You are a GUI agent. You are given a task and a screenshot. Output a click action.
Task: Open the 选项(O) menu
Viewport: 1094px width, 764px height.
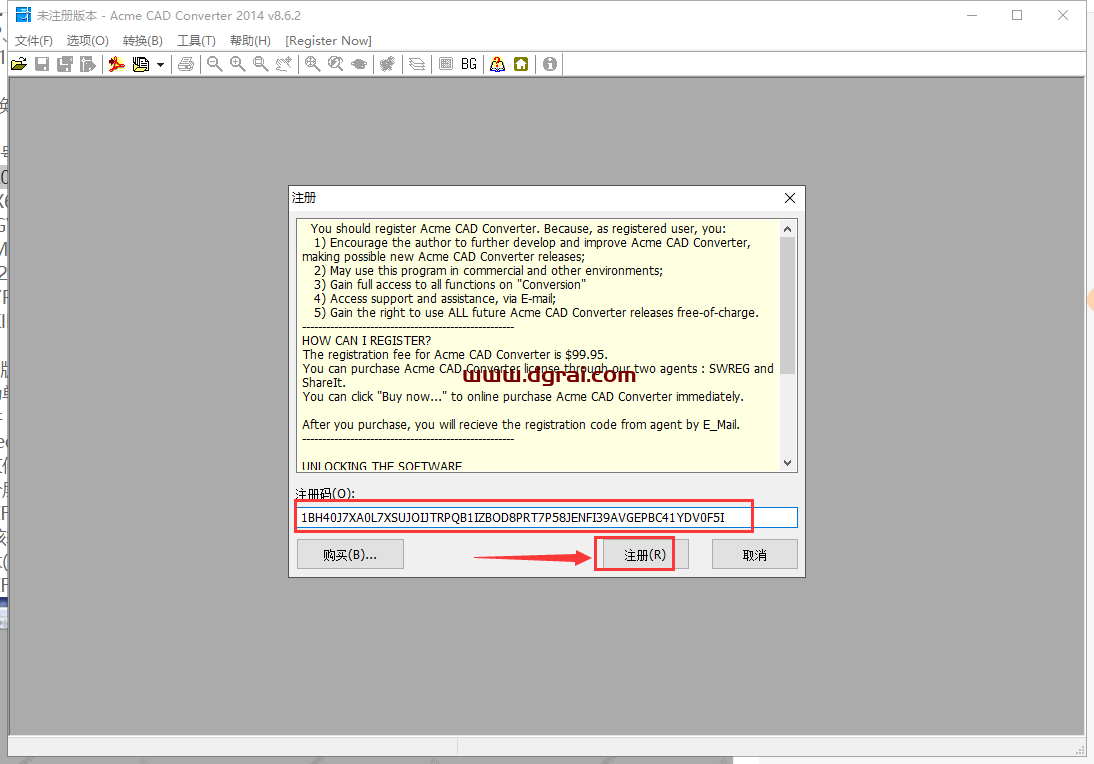(x=88, y=40)
